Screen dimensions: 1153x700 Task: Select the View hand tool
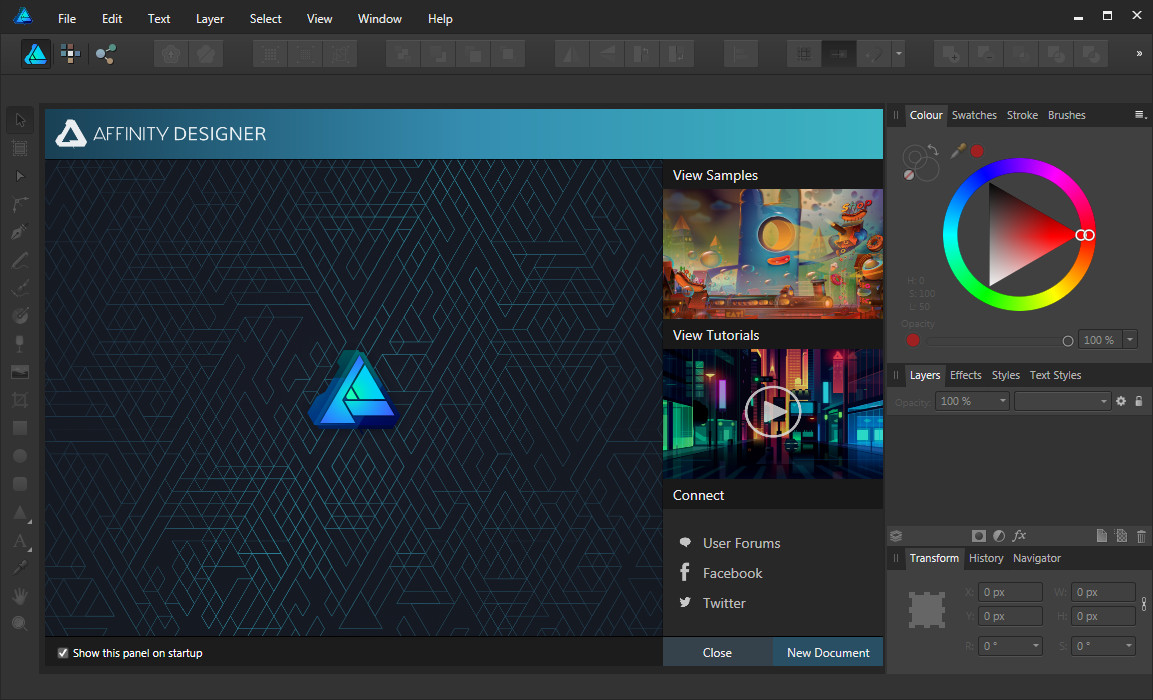(20, 596)
